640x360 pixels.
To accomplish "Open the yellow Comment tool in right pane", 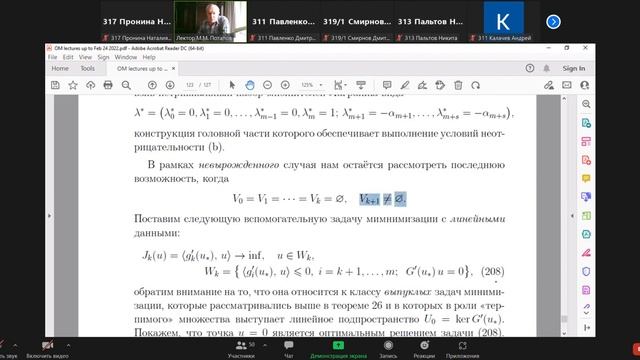I will click(586, 178).
